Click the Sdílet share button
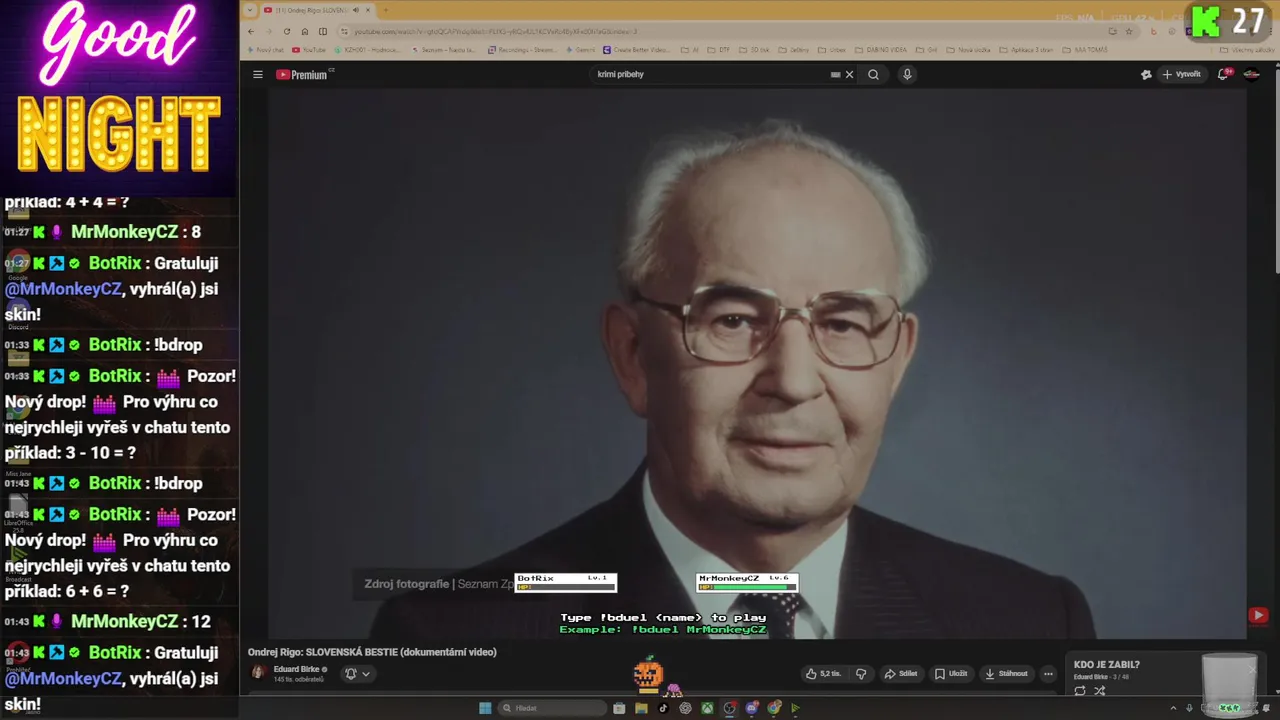Screen dimensions: 1280x720 coord(901,674)
